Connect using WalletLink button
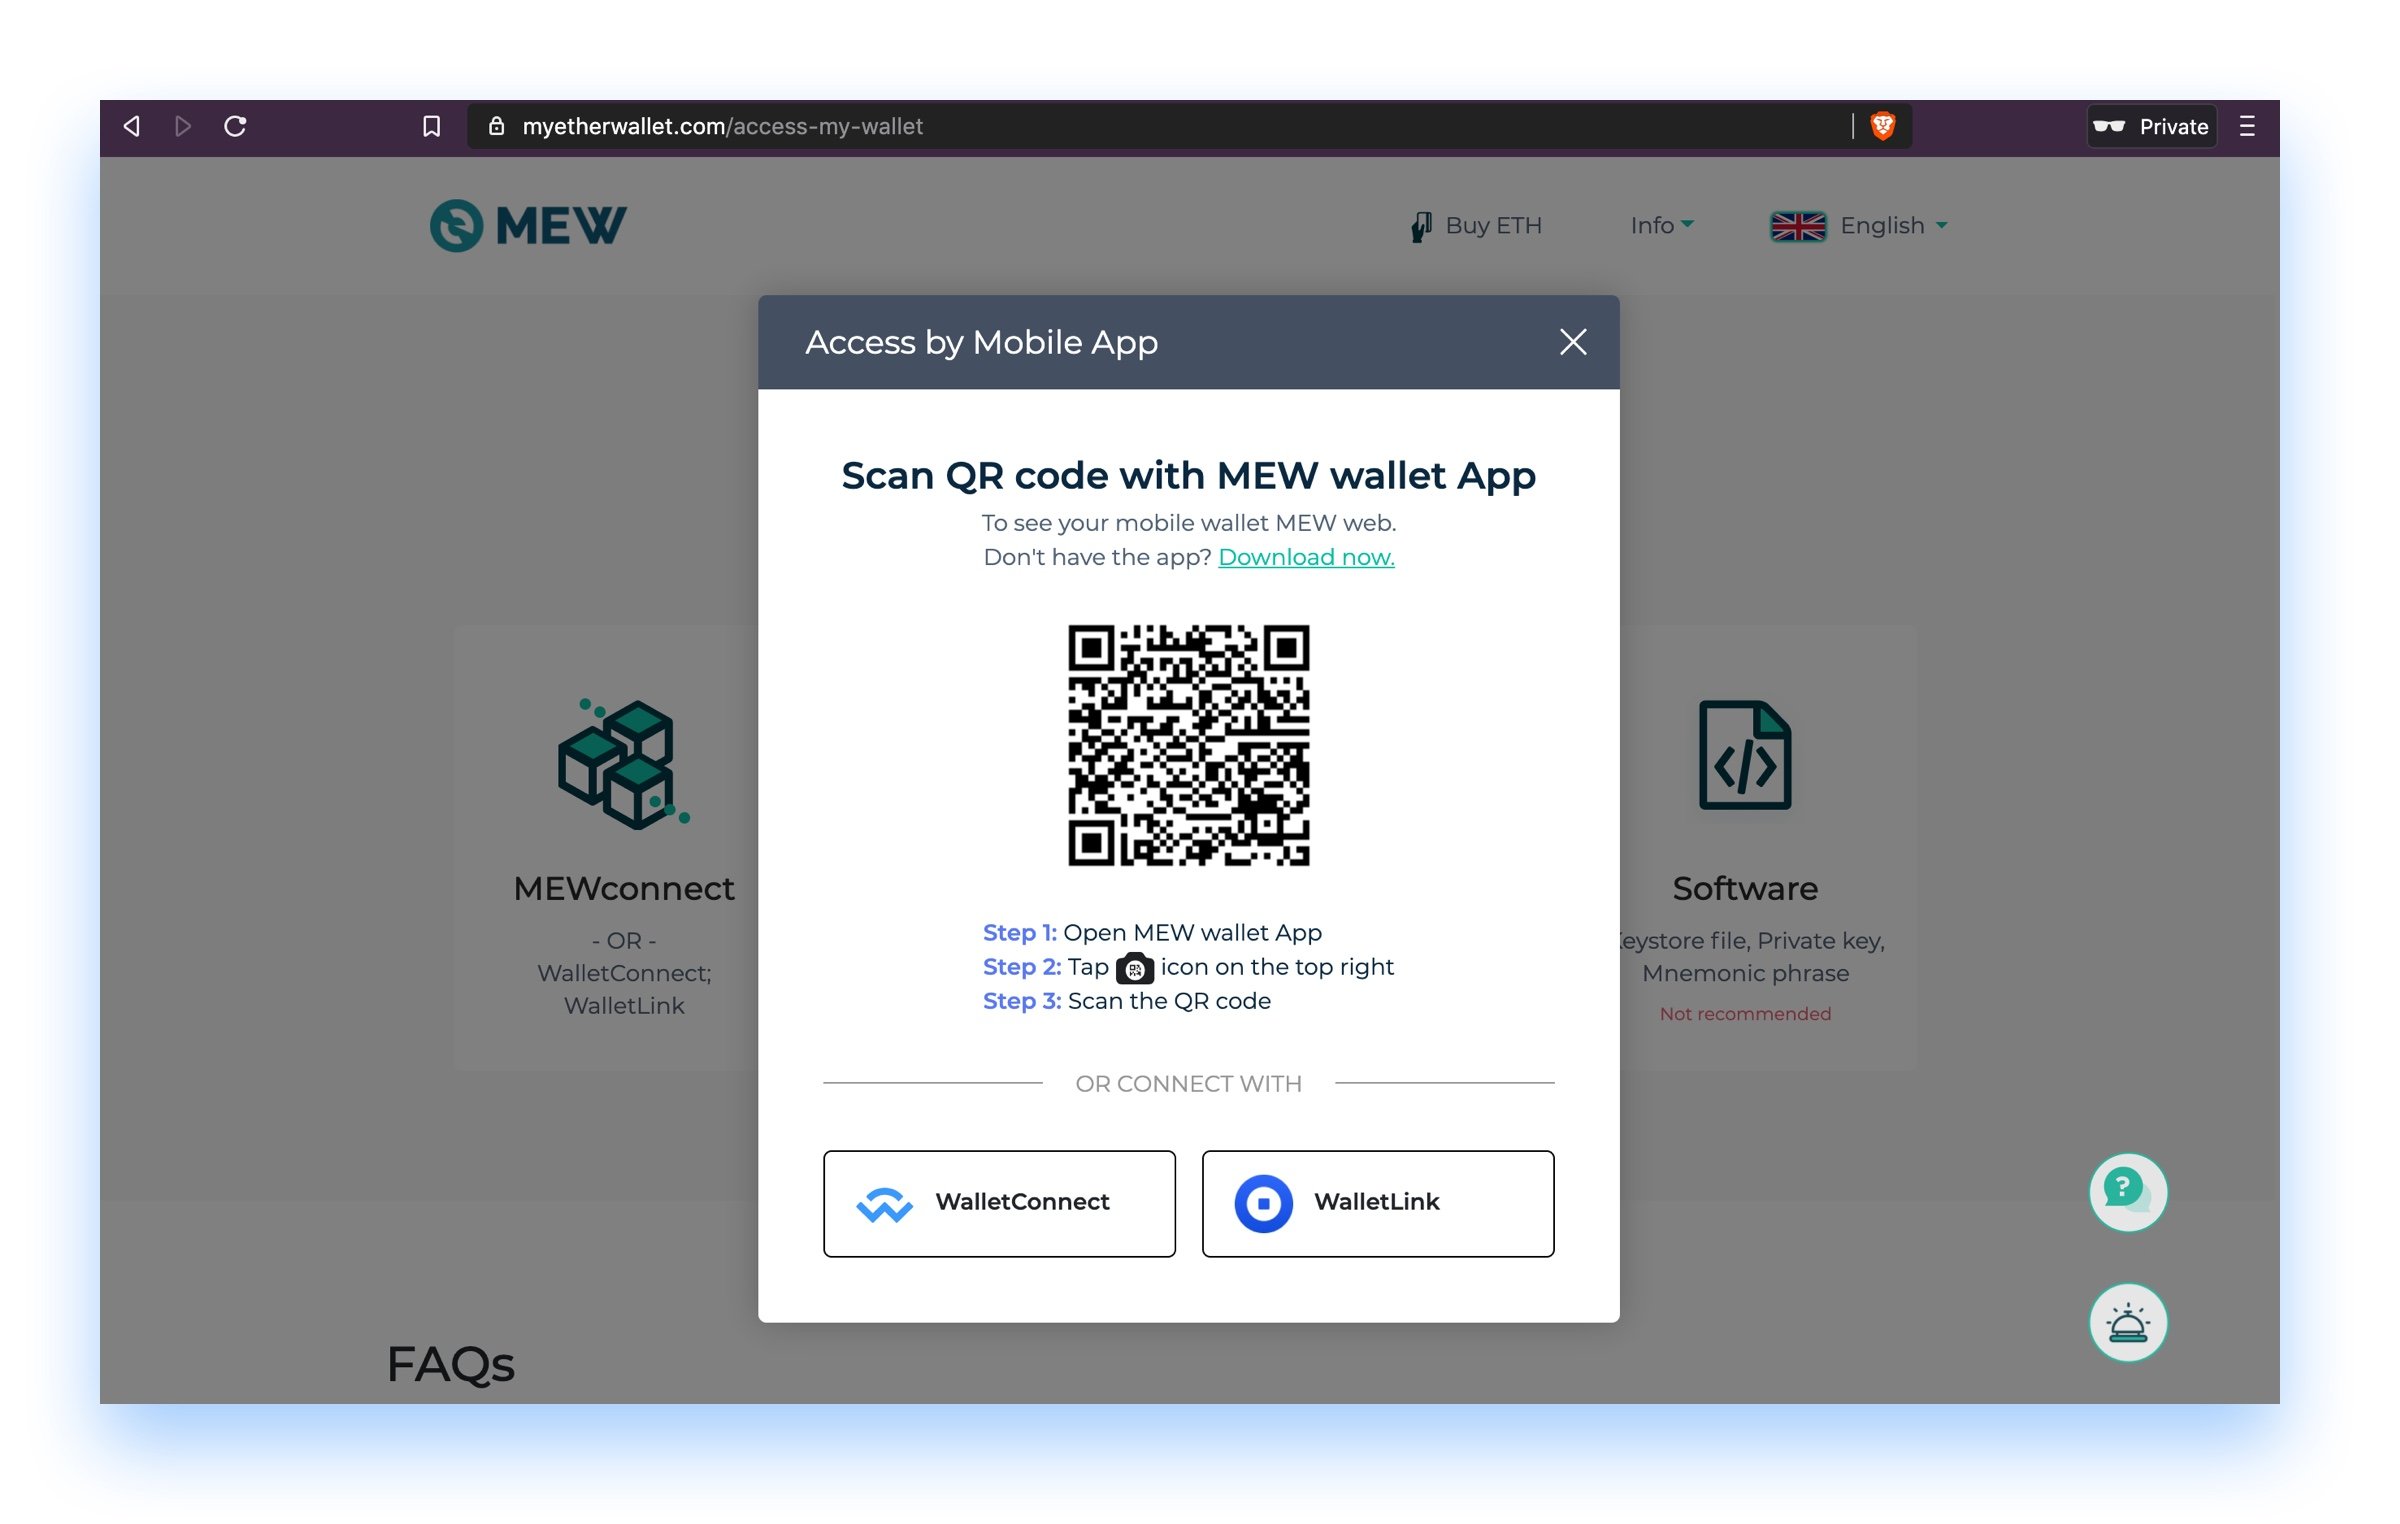The image size is (2400, 1524). point(1378,1203)
